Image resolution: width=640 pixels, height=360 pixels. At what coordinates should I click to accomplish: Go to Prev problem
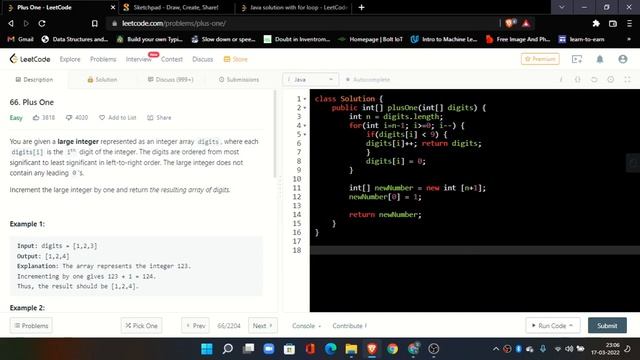tap(195, 326)
